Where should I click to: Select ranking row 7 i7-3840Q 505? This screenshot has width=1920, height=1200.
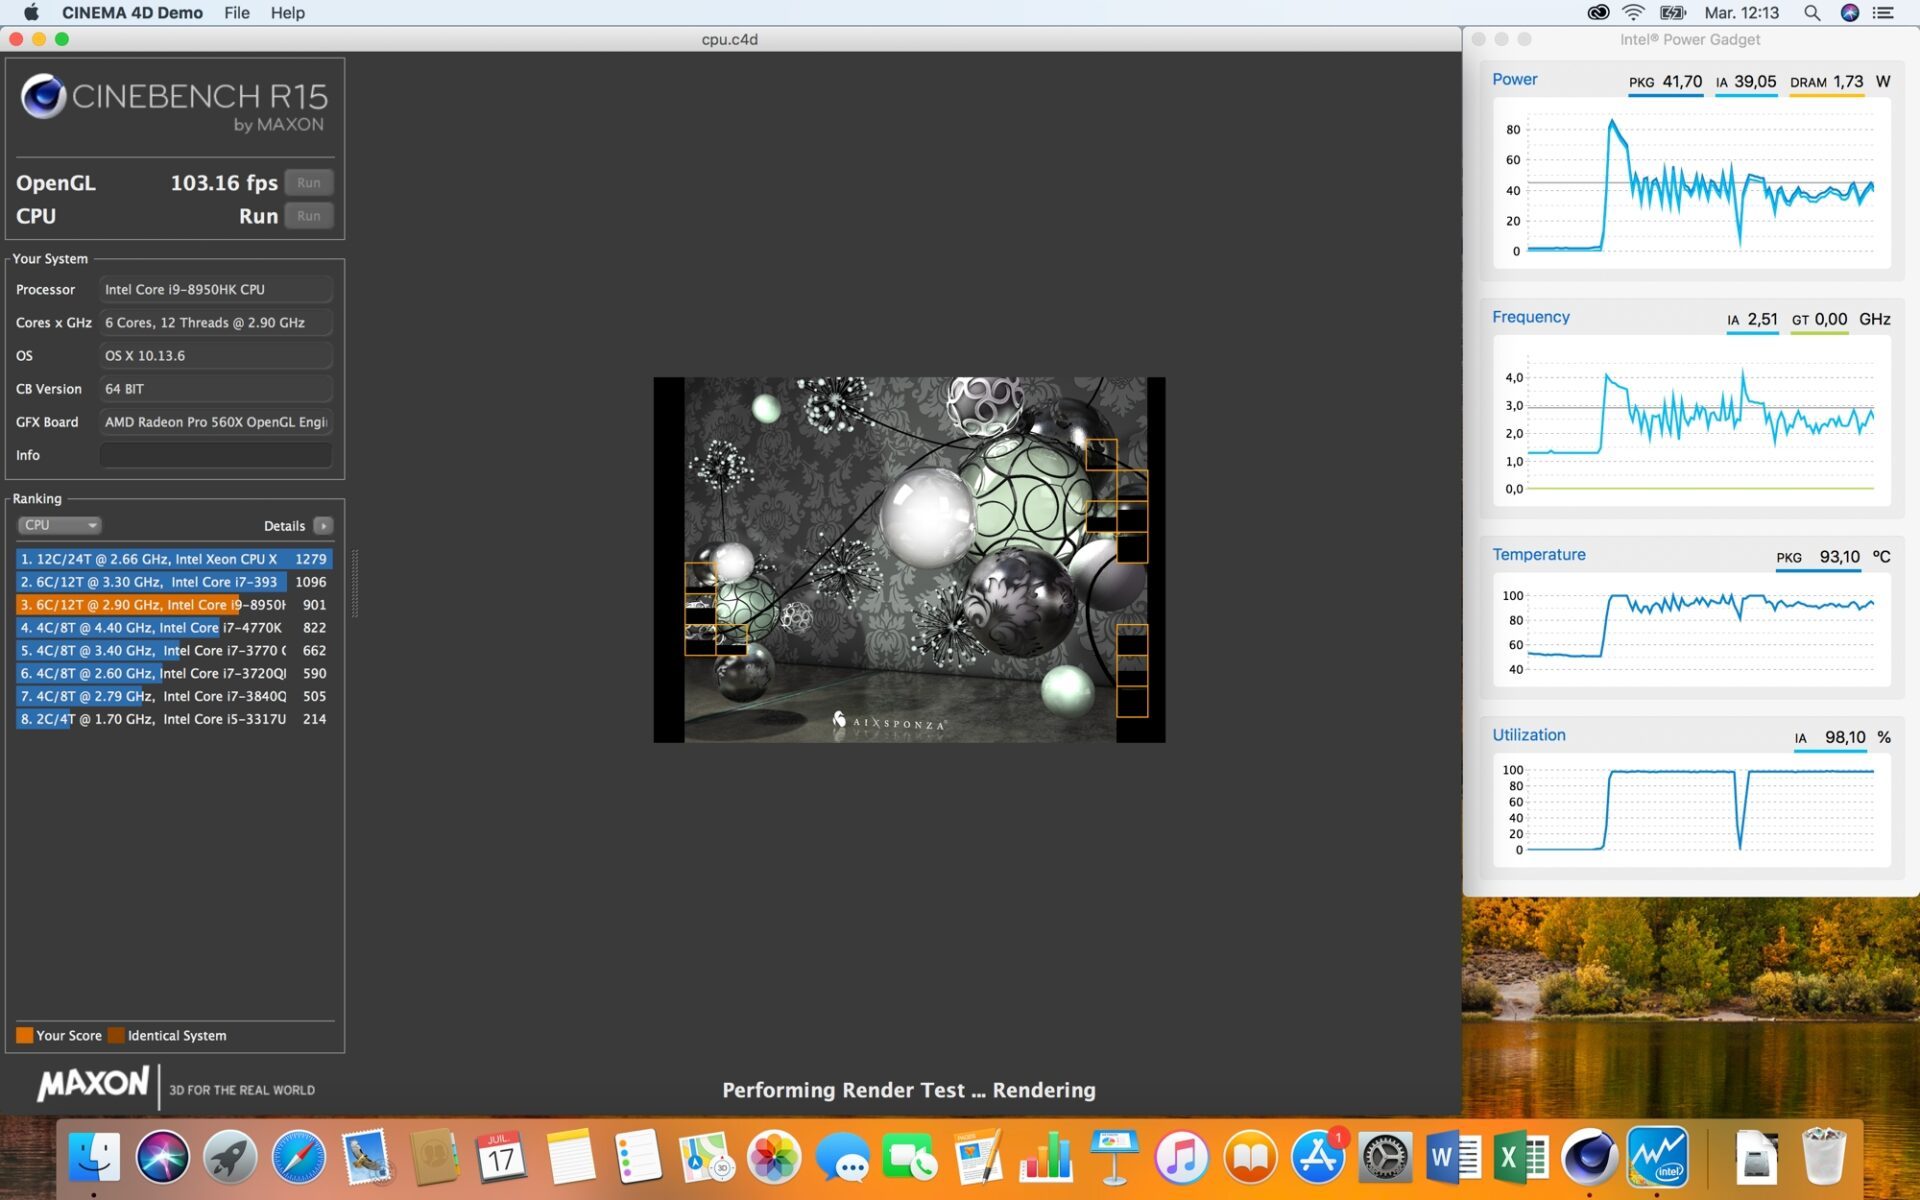pyautogui.click(x=174, y=696)
